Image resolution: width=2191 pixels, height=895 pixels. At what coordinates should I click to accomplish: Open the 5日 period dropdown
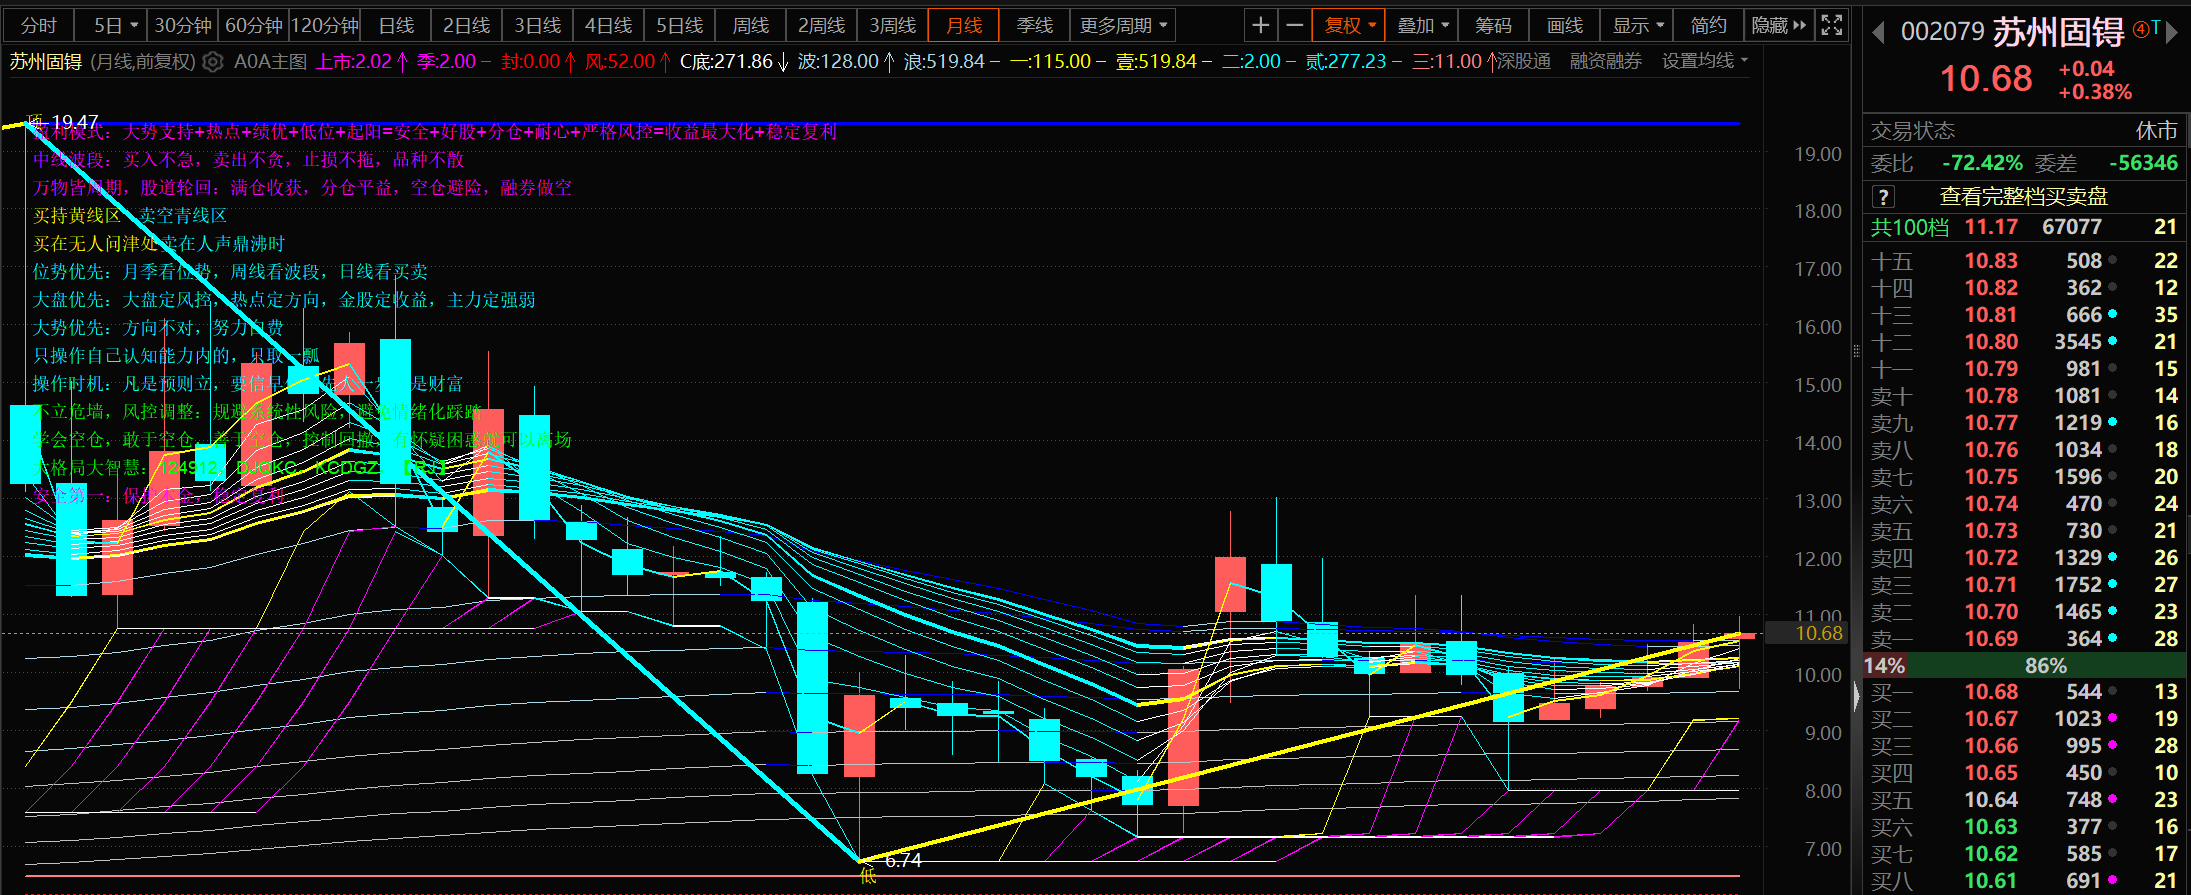click(x=116, y=25)
